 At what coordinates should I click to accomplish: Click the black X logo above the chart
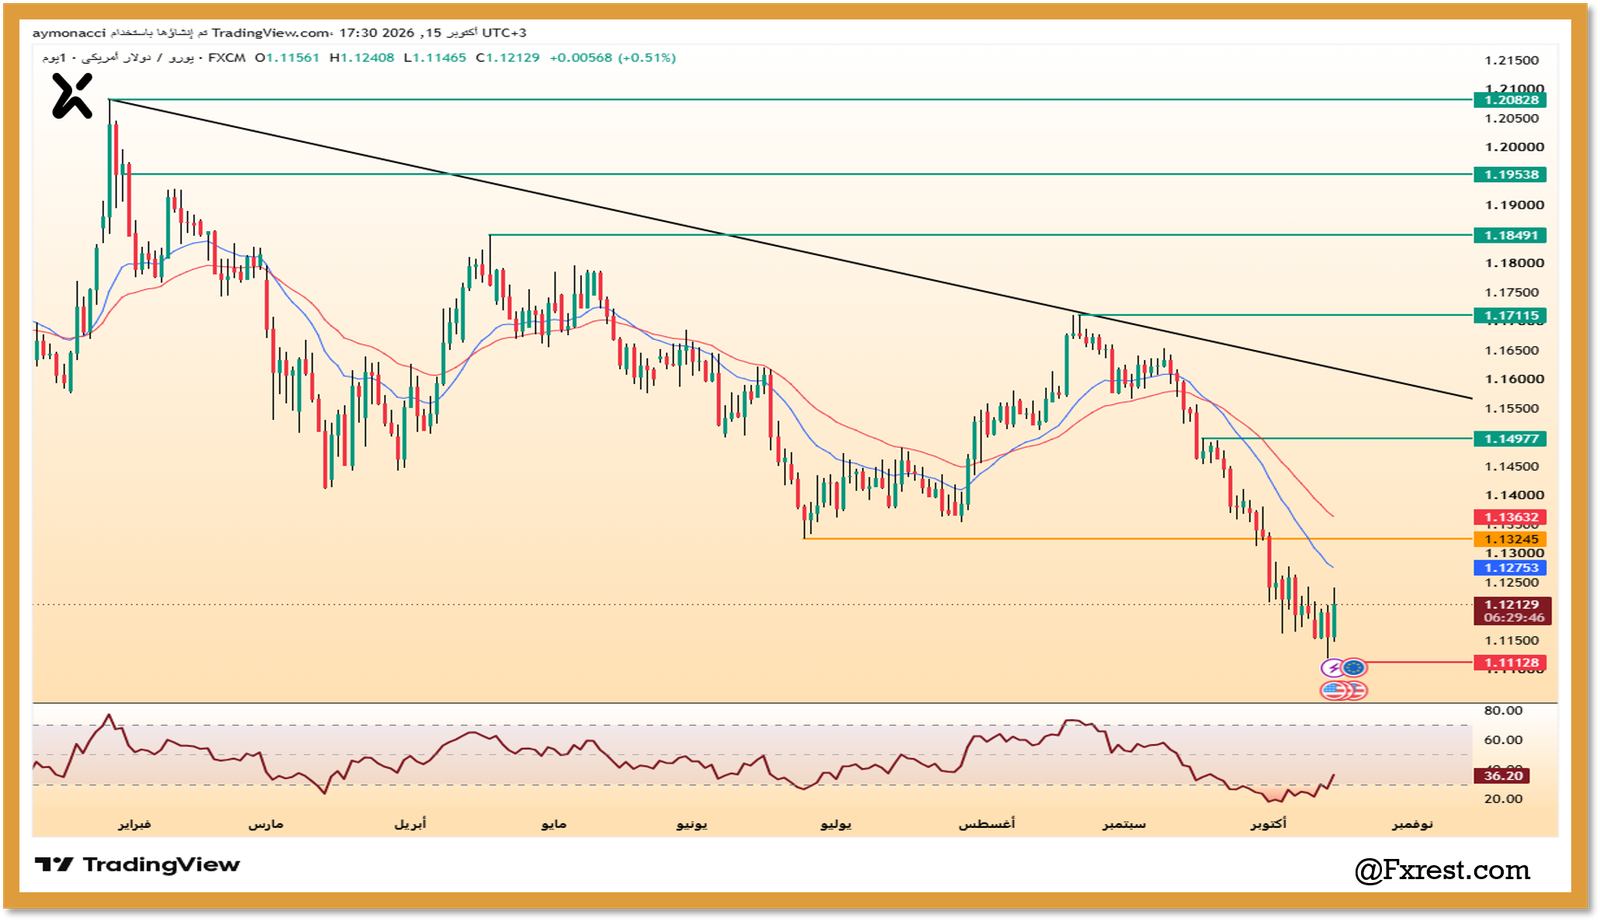pos(72,96)
